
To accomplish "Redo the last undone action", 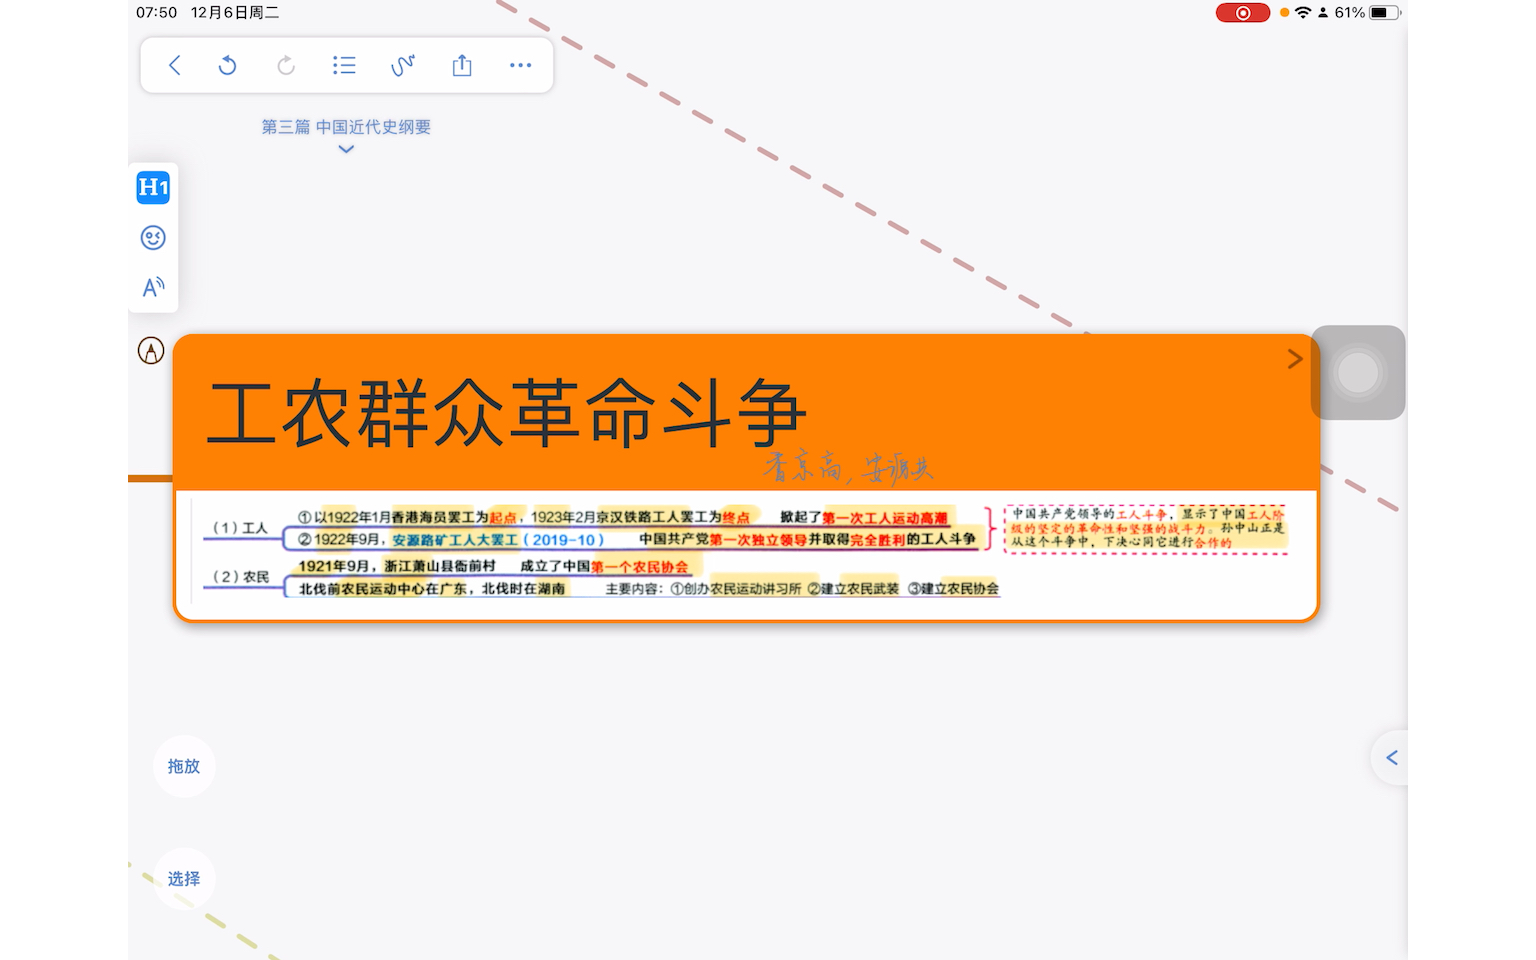I will (x=286, y=66).
